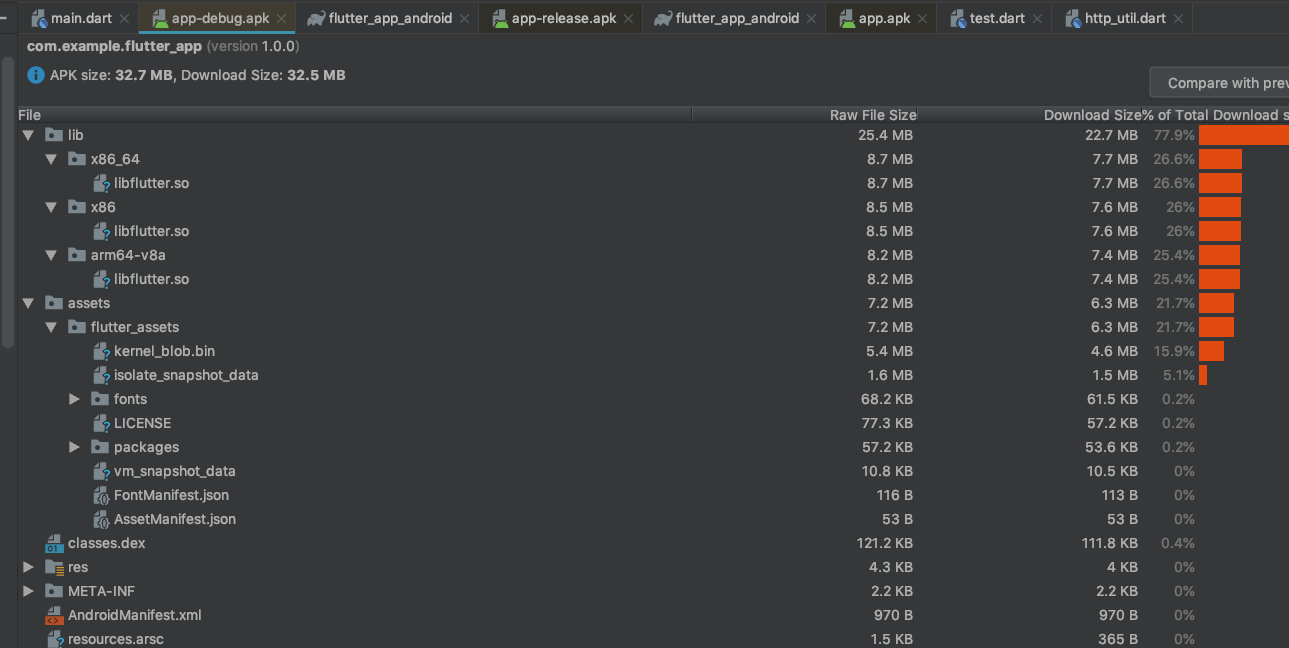Collapse the assets folder
Viewport: 1289px width, 648px height.
tap(28, 303)
